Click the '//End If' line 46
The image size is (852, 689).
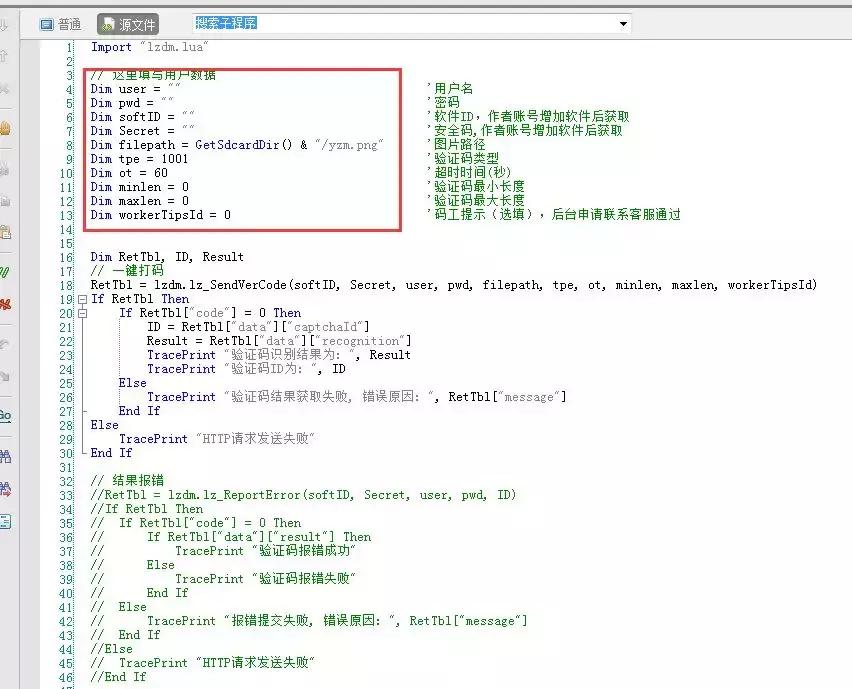point(118,677)
